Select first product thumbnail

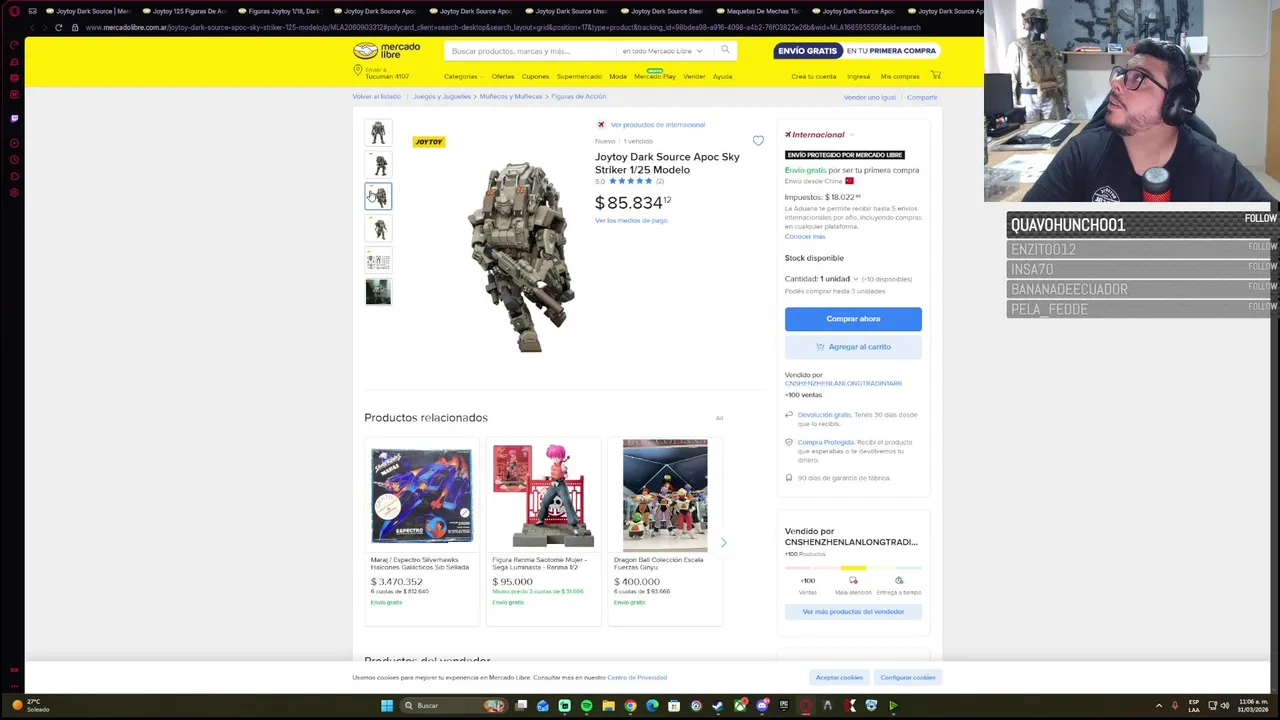(x=378, y=132)
